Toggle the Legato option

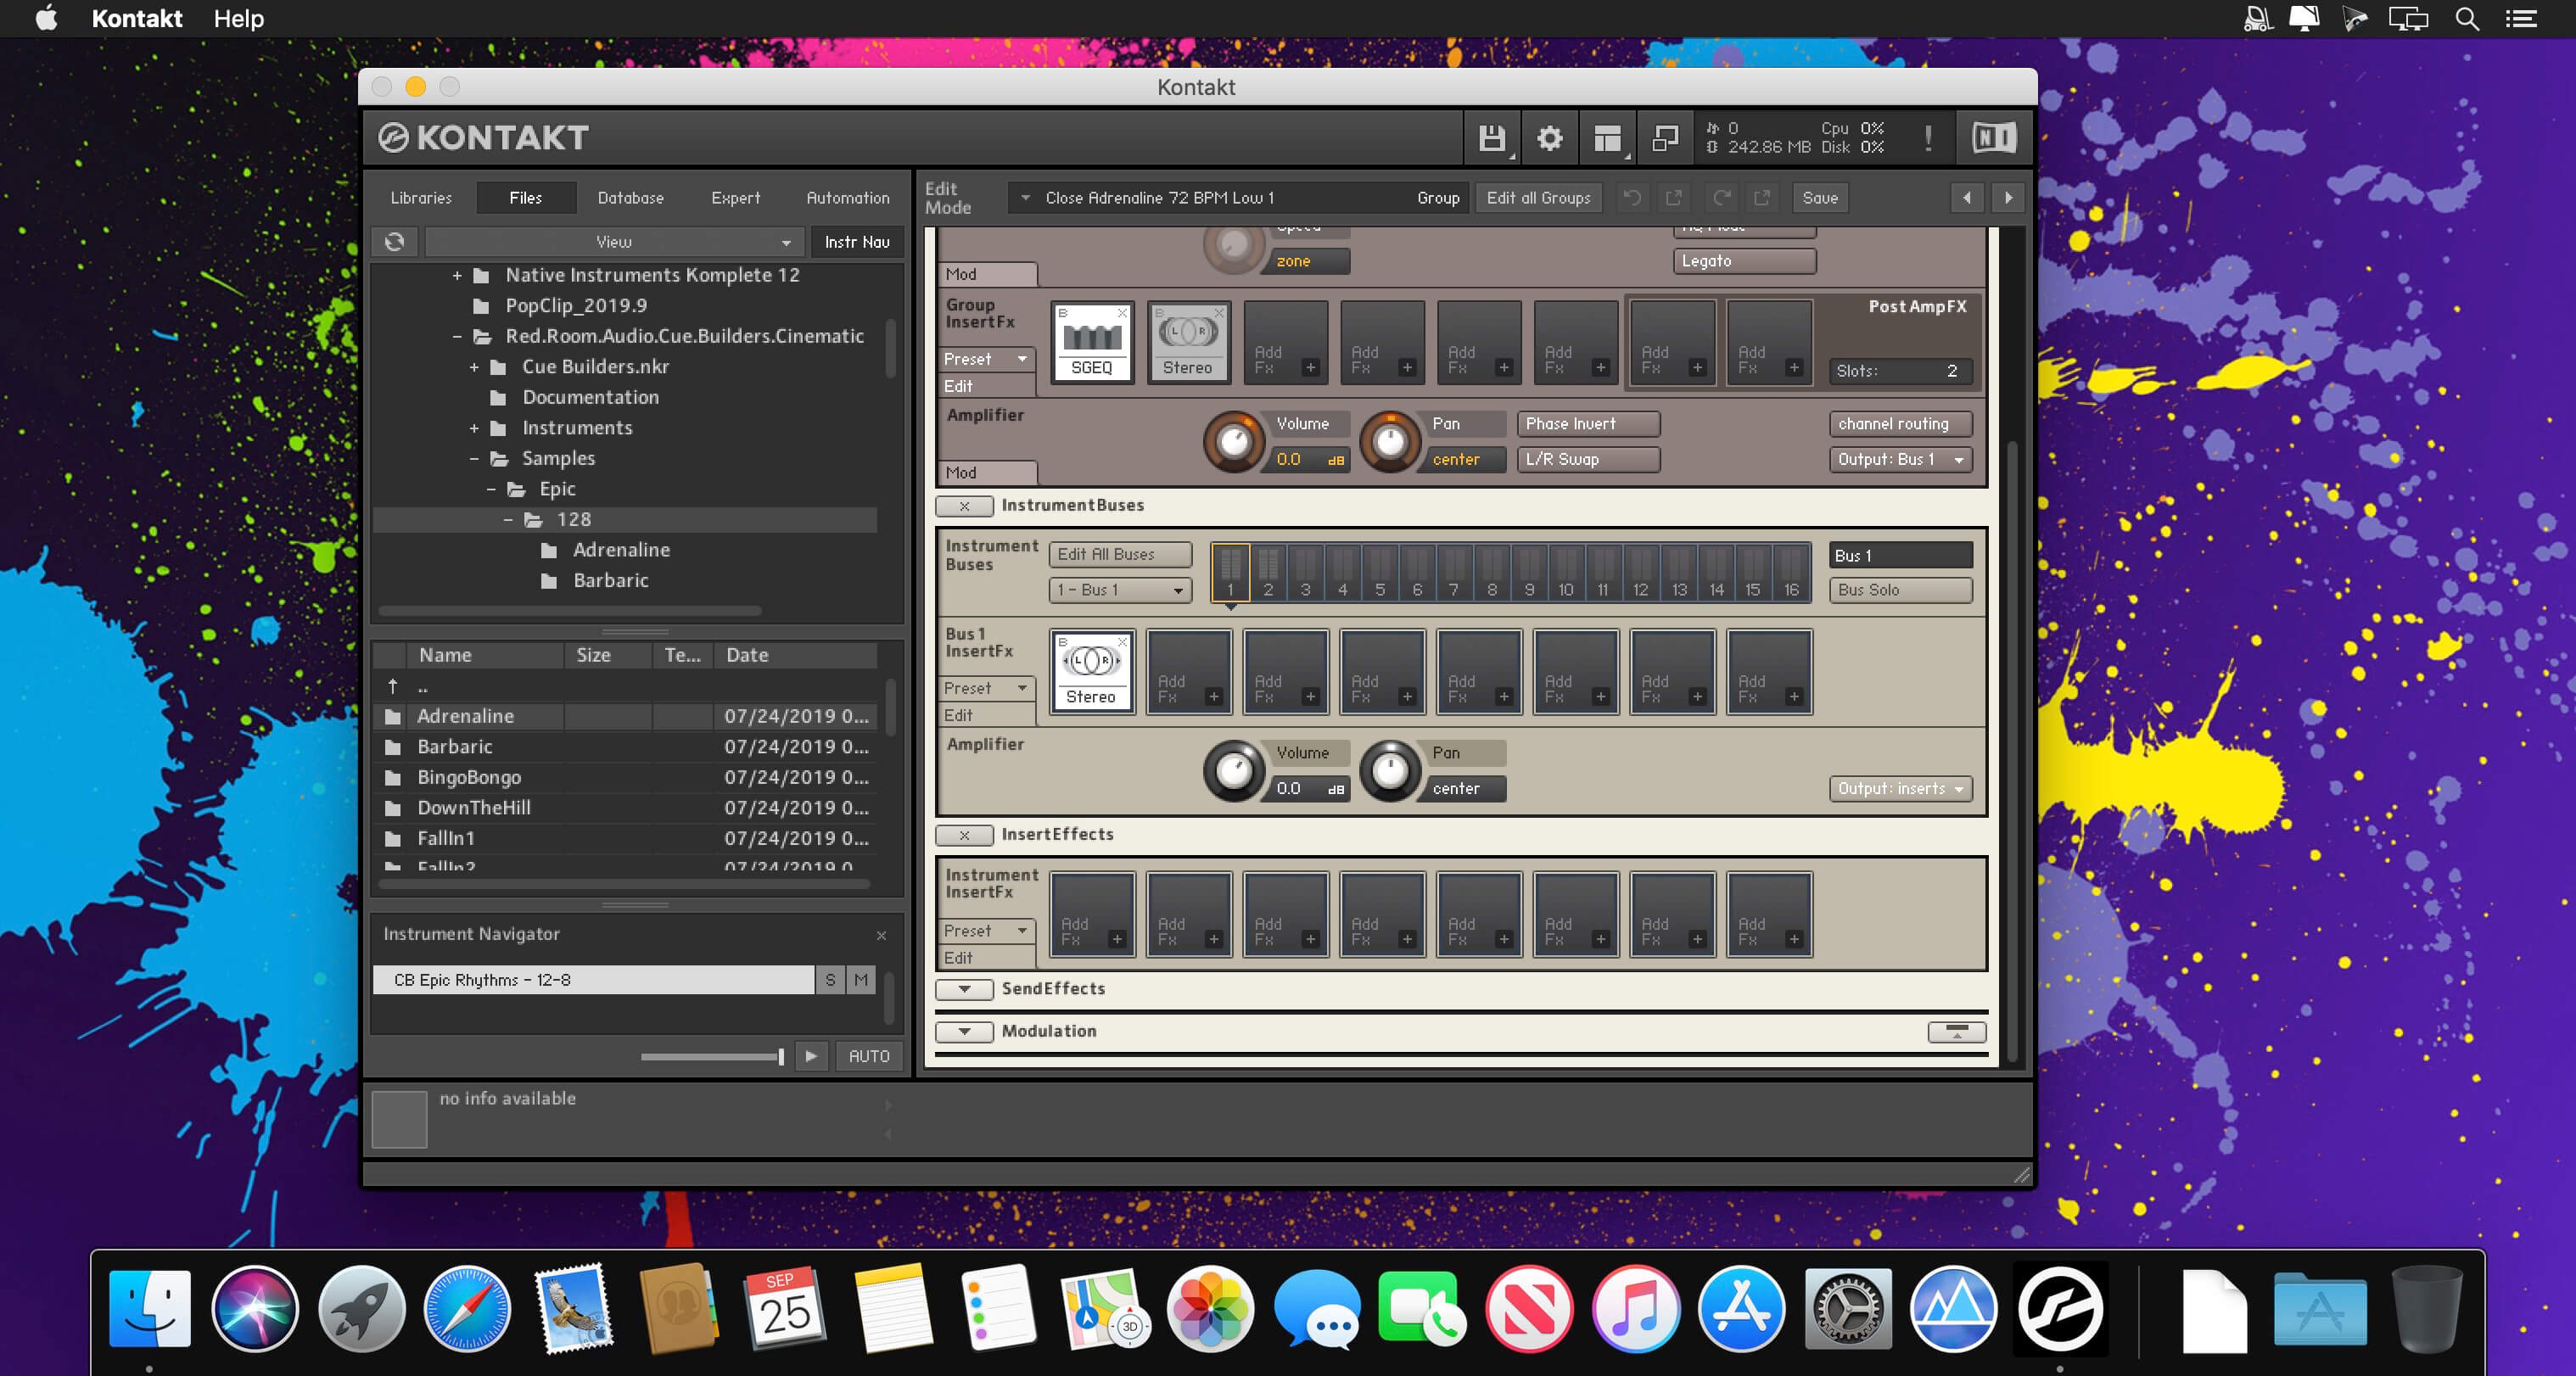(x=1744, y=261)
